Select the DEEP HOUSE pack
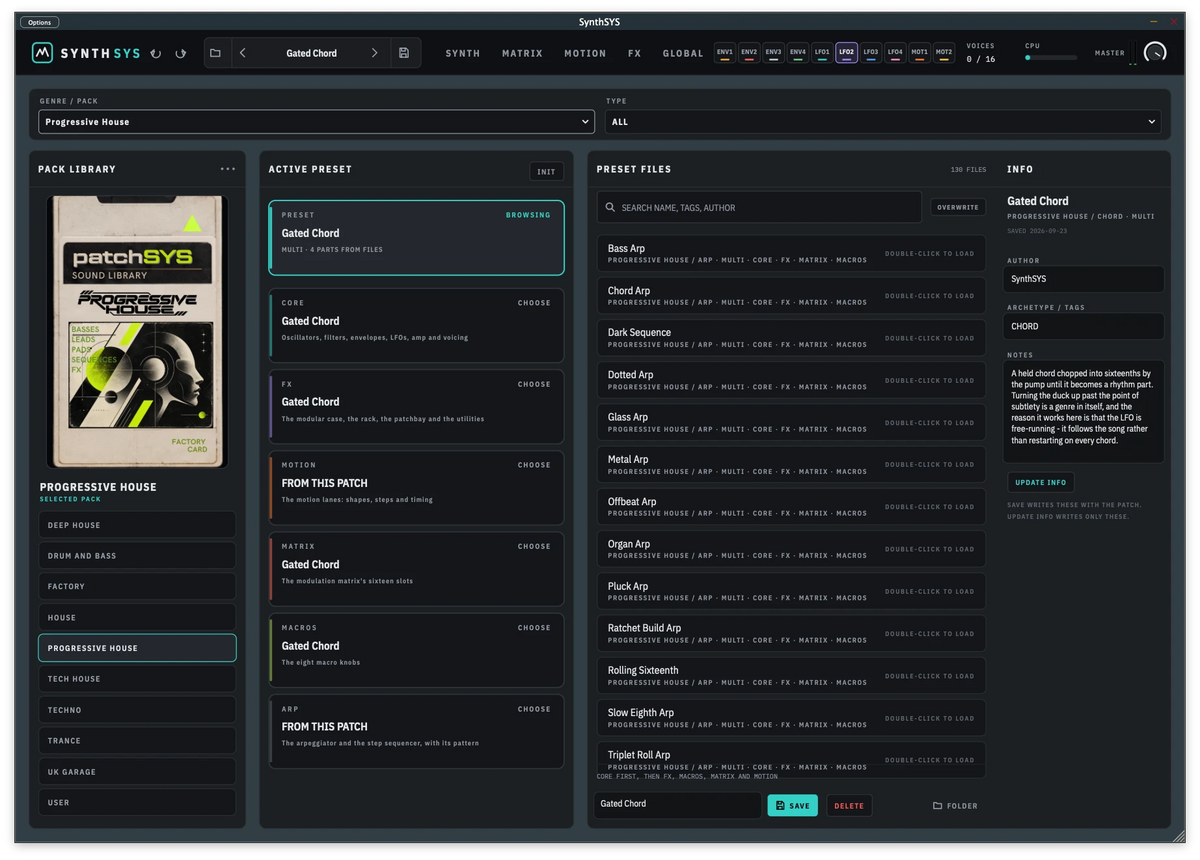The image size is (1200, 860). (x=137, y=525)
